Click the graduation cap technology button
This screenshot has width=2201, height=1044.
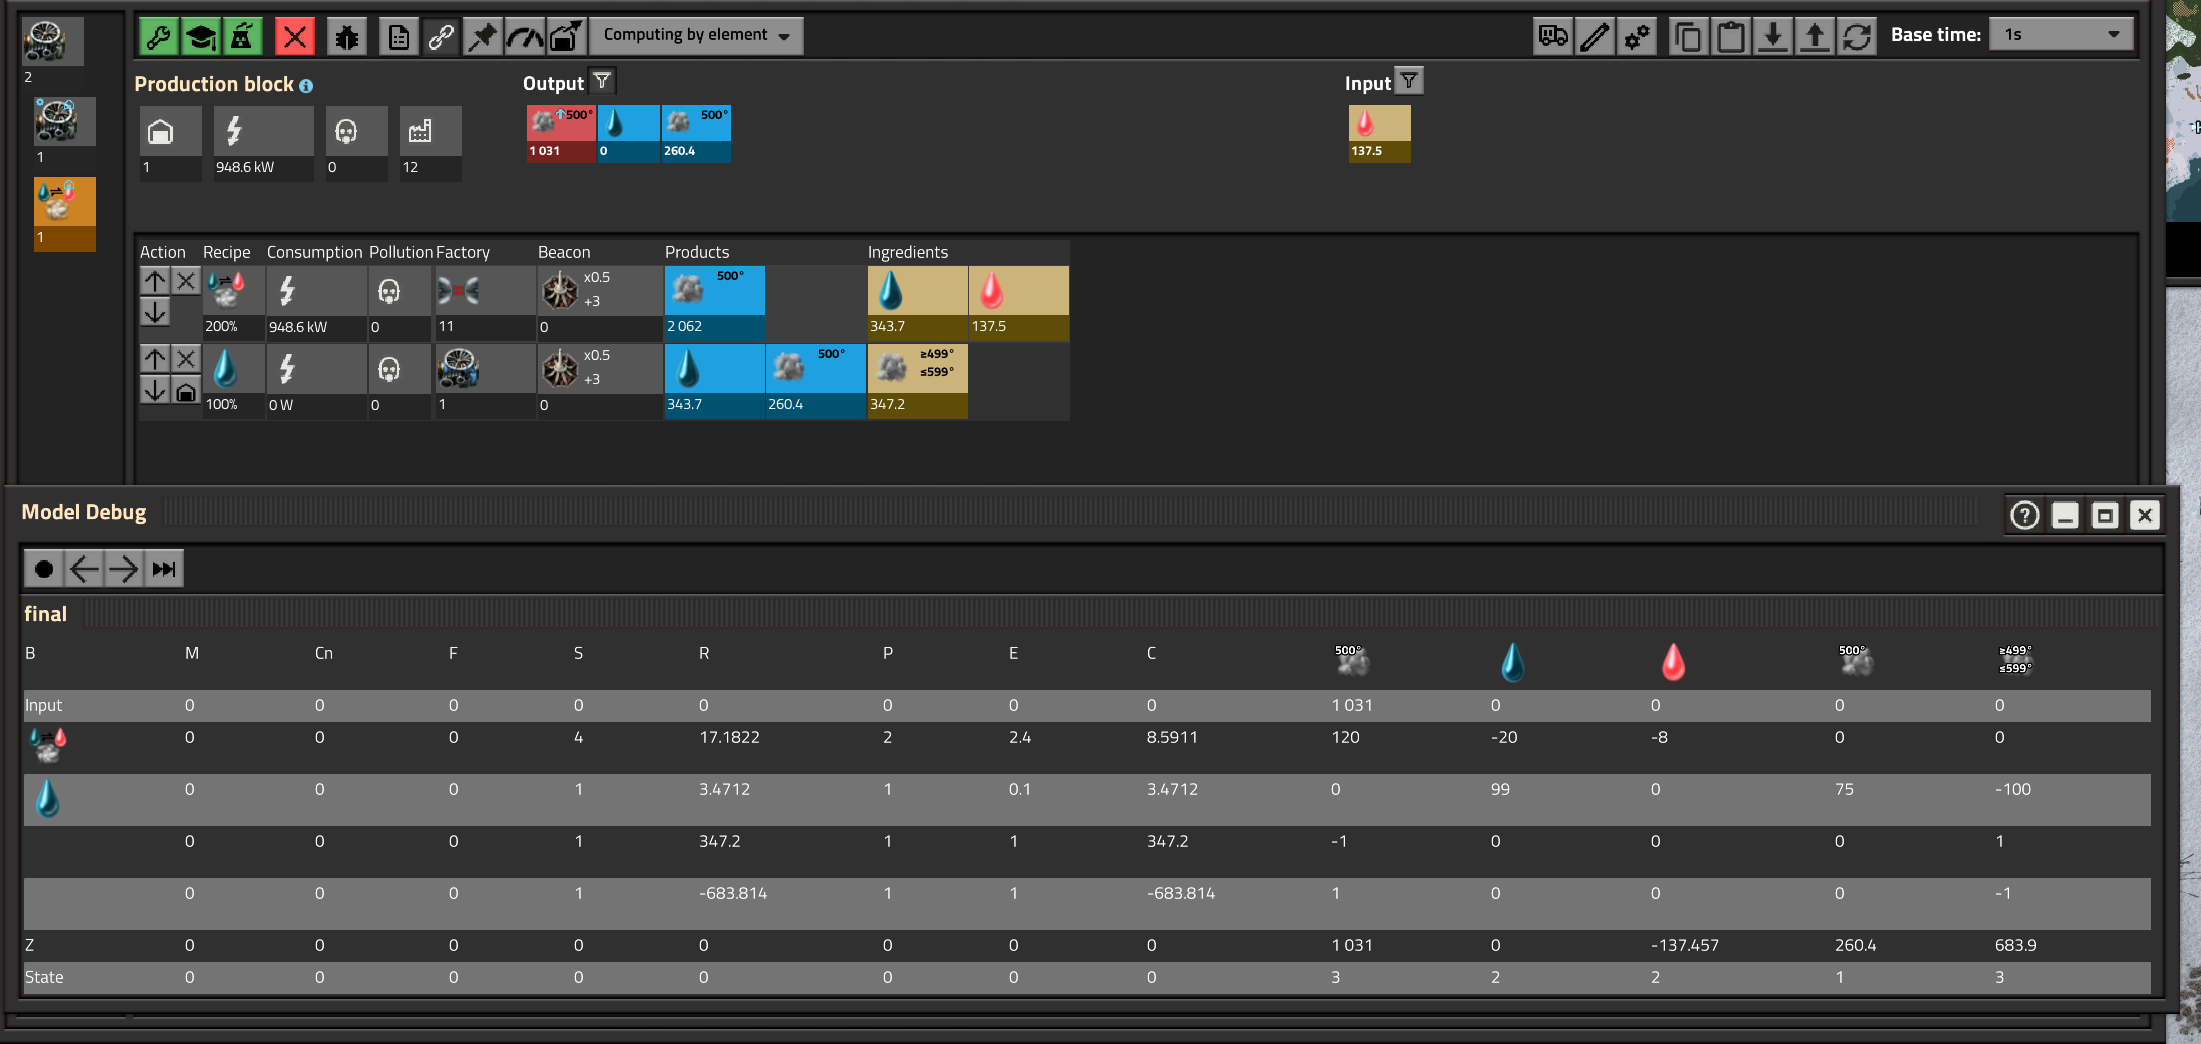click(x=200, y=37)
